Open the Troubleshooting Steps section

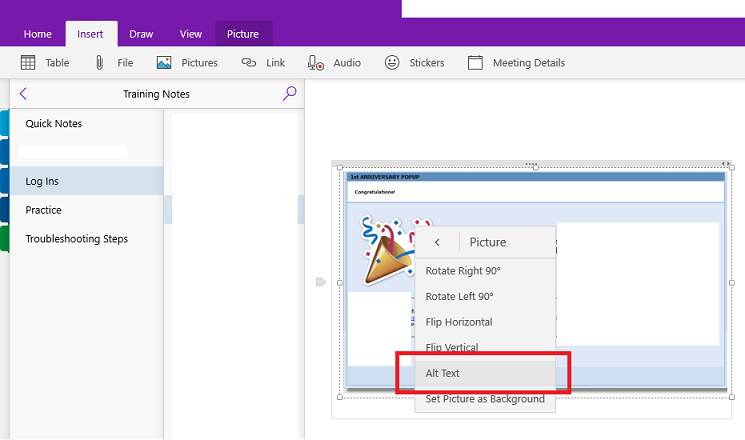tap(86, 239)
